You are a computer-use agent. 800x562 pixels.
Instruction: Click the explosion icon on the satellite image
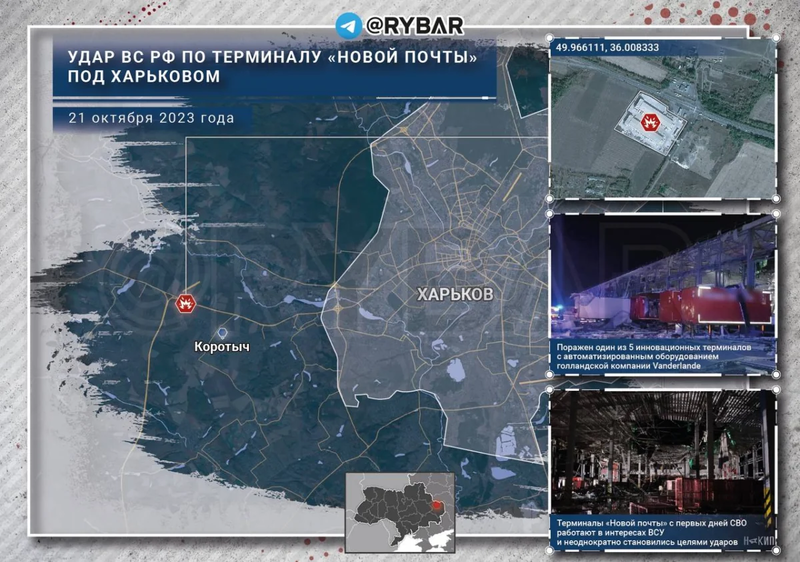point(649,122)
